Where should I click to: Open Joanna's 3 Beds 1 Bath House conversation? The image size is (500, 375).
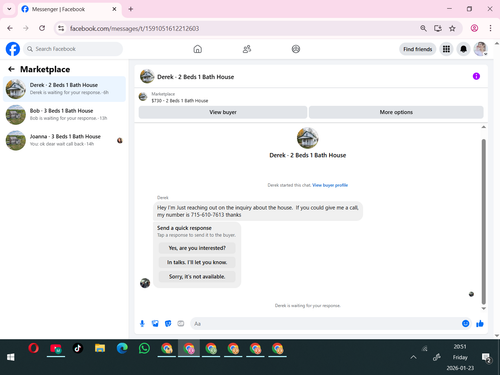point(64,140)
